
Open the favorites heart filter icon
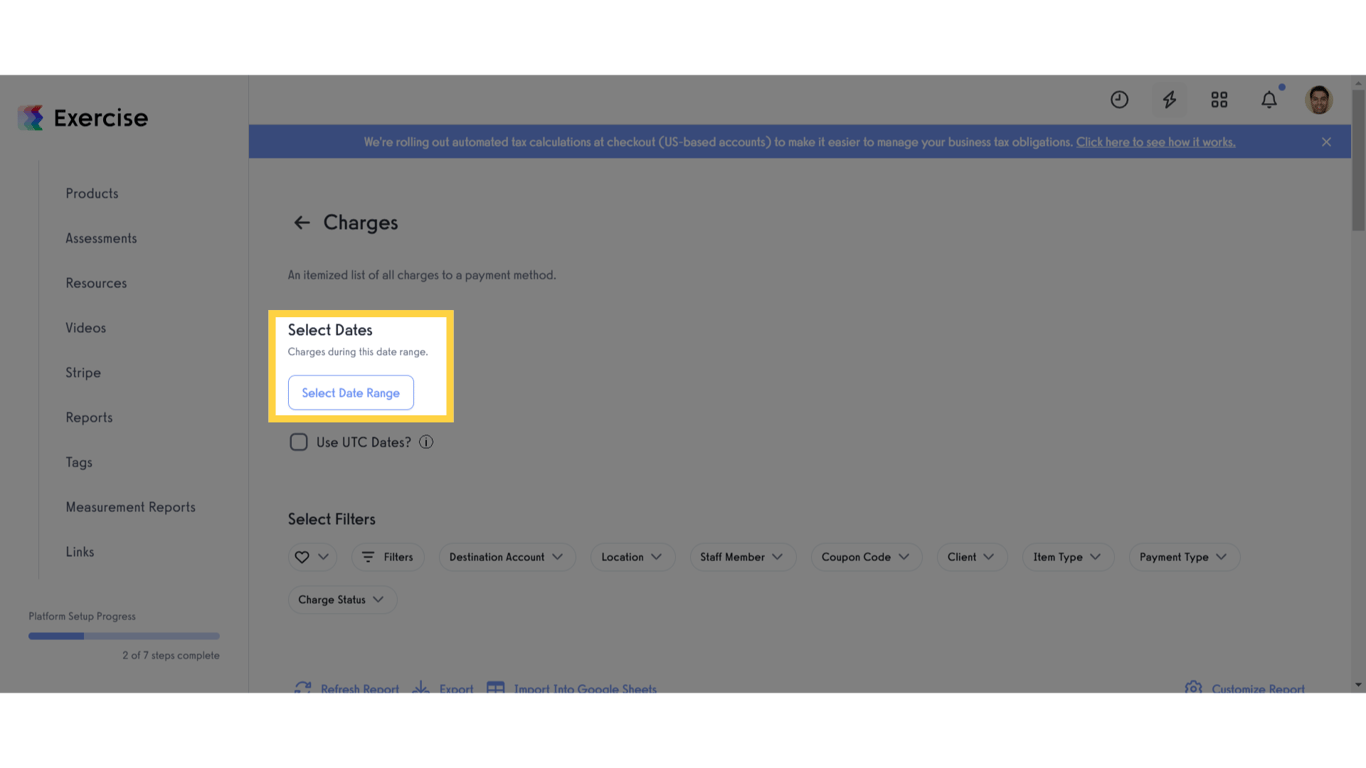(x=312, y=557)
